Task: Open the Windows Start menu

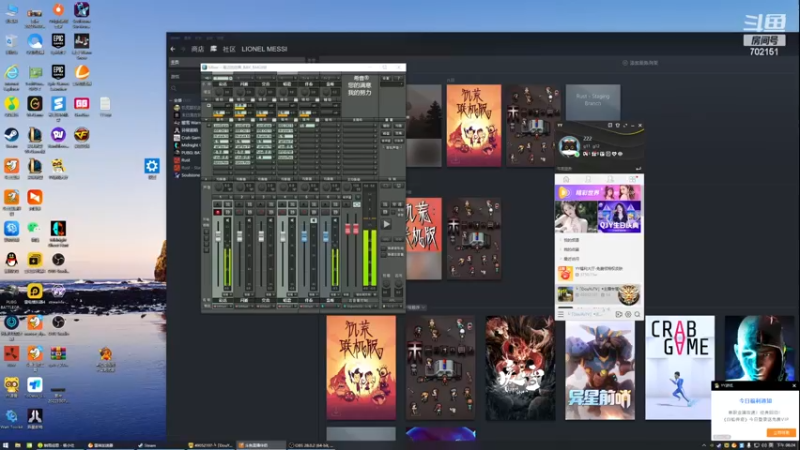Action: tap(6, 445)
